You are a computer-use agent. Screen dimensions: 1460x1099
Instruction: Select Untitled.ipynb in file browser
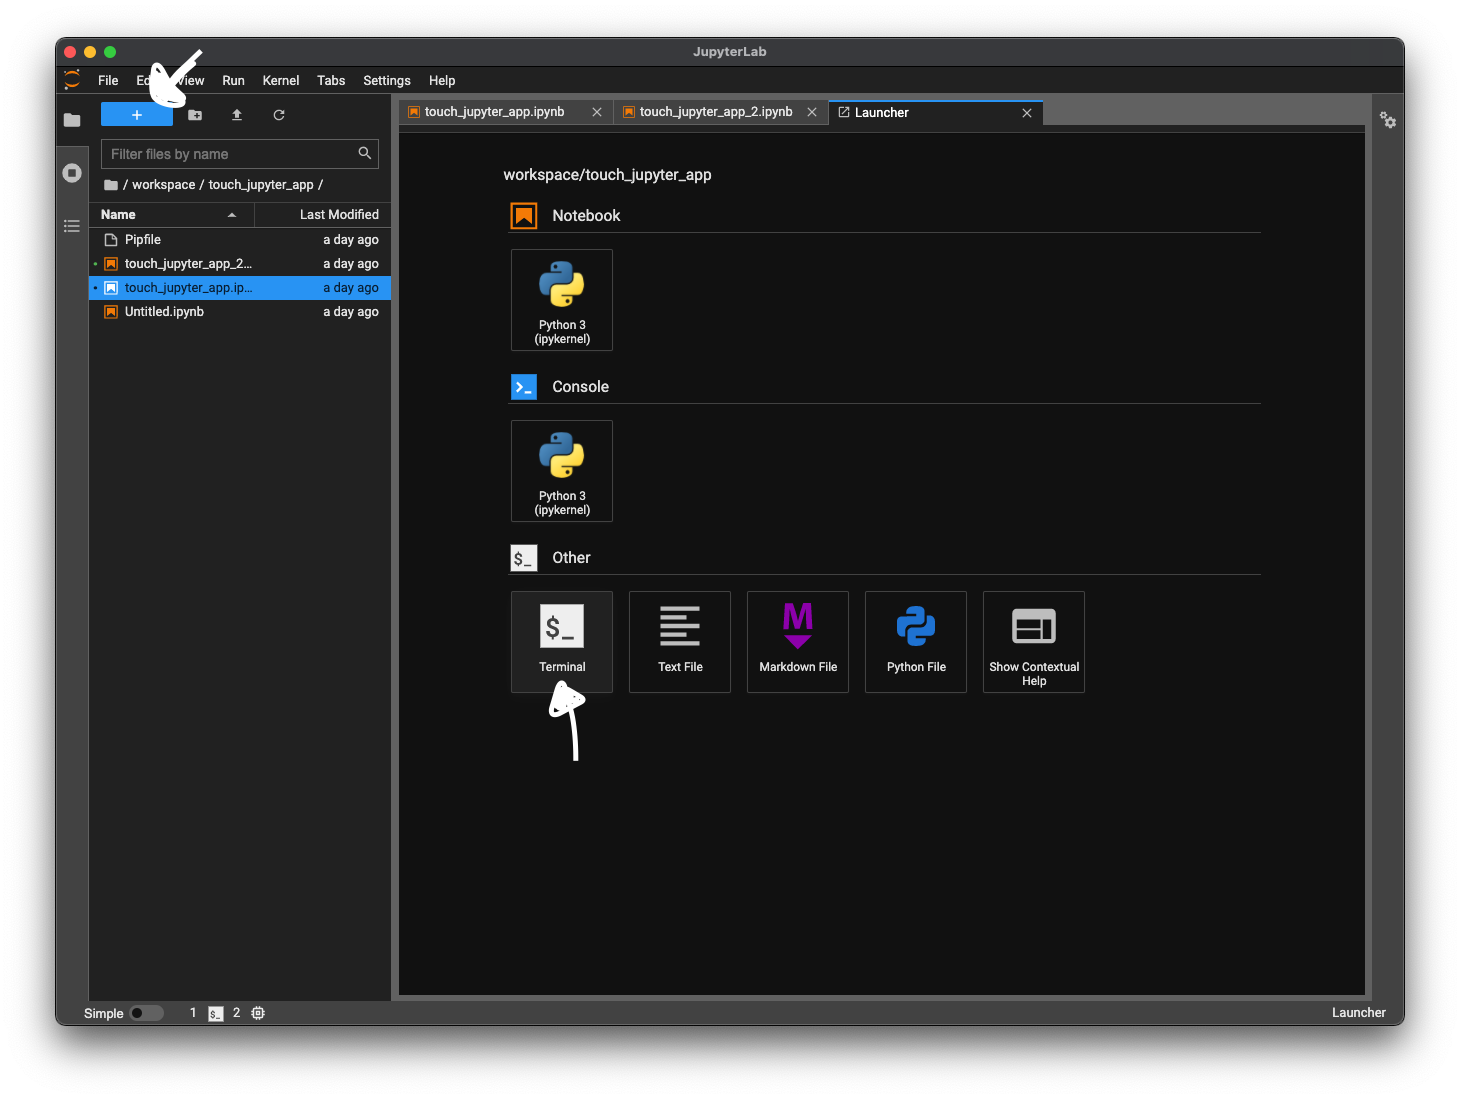coord(164,312)
